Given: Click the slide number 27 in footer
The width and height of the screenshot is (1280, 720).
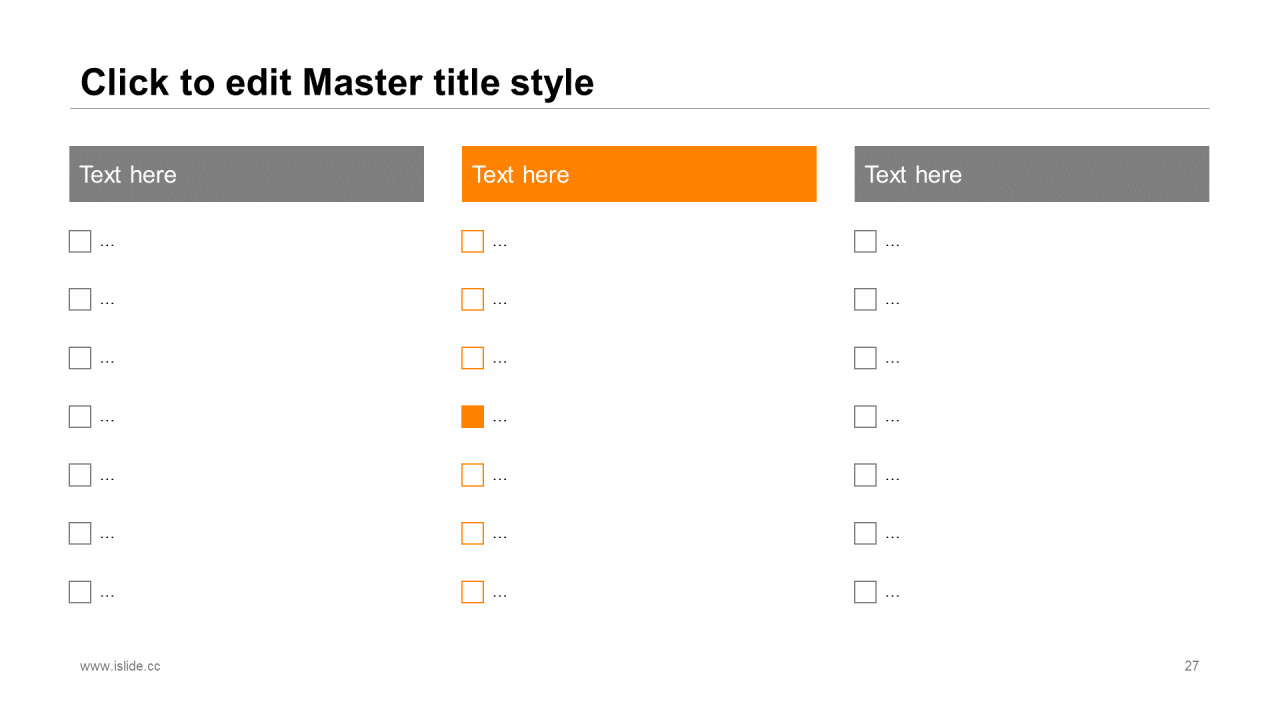Looking at the screenshot, I should pyautogui.click(x=1191, y=666).
